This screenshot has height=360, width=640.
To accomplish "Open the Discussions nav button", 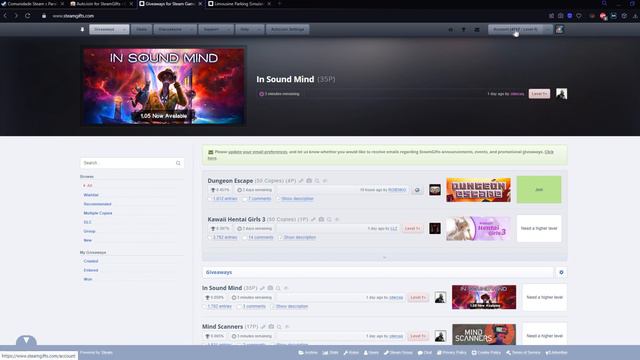I will click(170, 29).
